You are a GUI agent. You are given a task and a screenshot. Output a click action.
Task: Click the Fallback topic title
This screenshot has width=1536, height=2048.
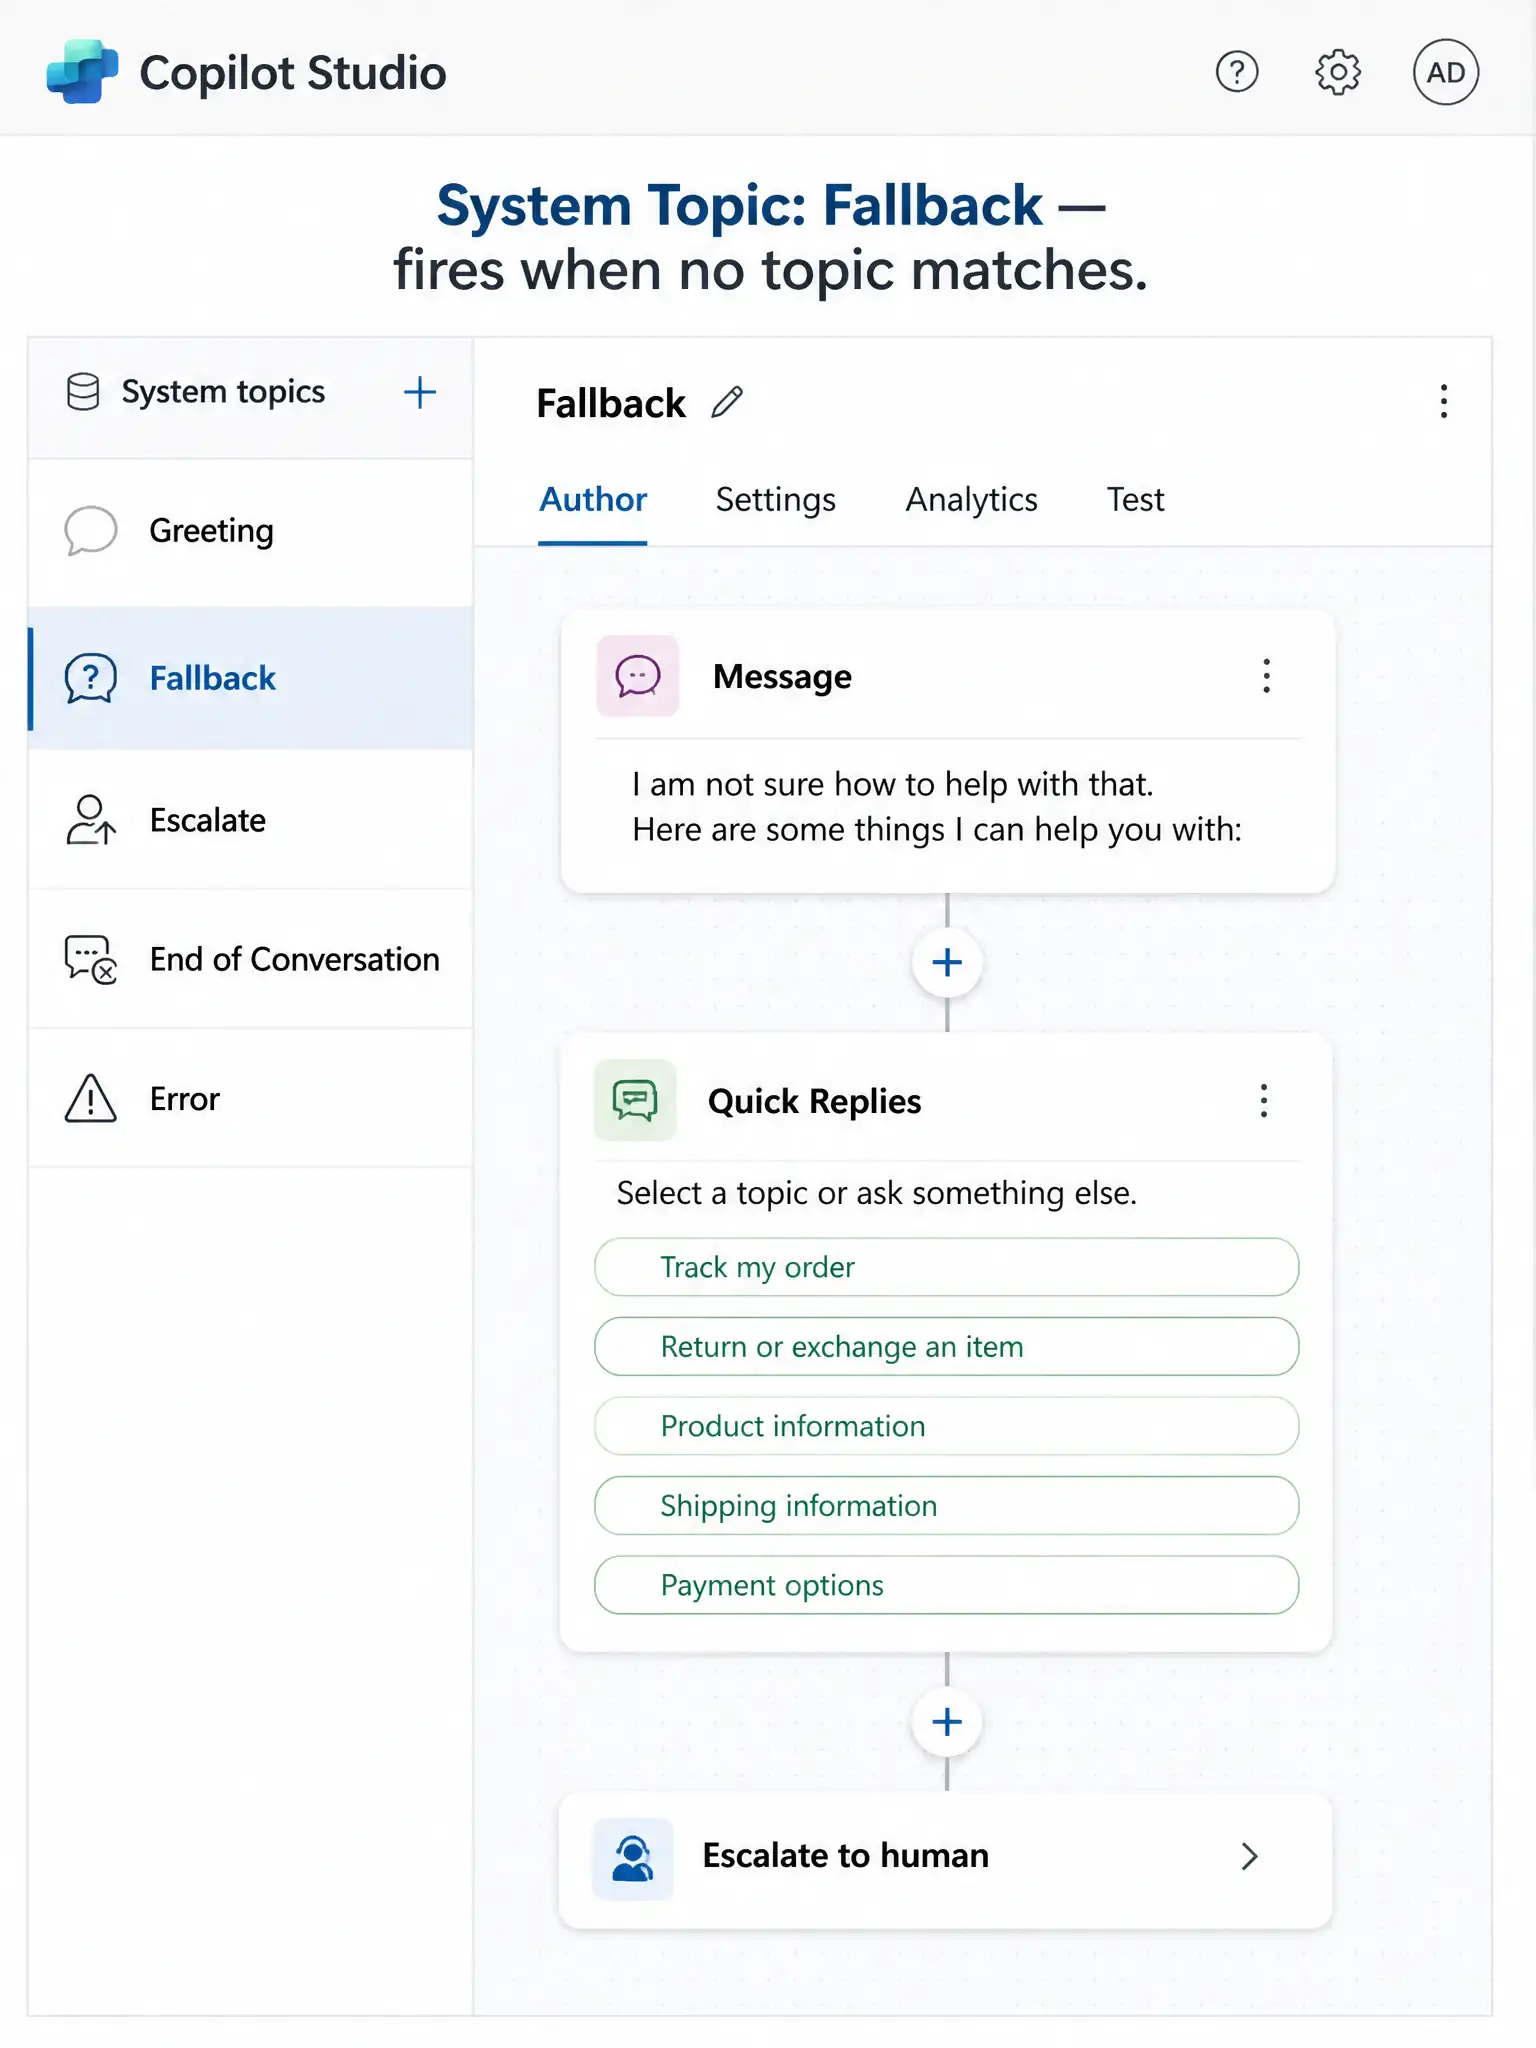611,403
